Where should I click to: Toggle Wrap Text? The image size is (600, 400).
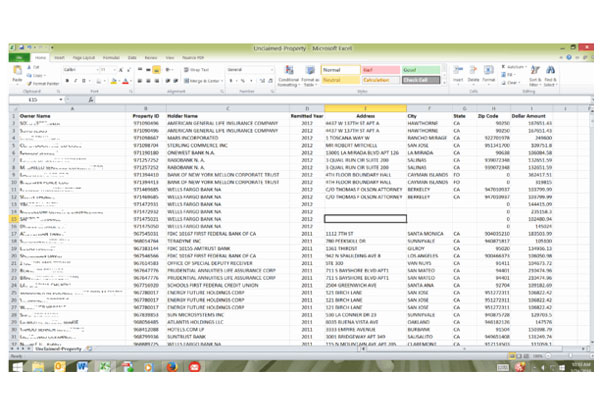coord(196,70)
